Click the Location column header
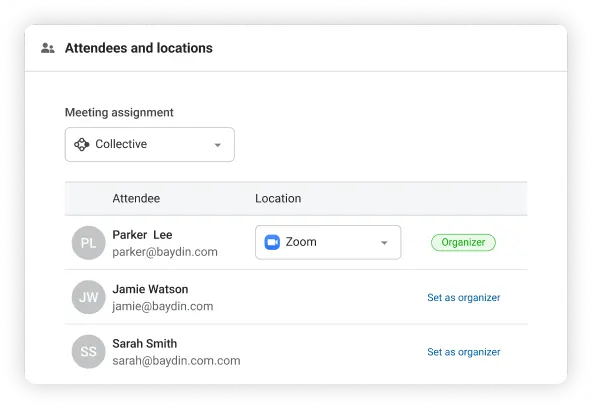 [278, 199]
